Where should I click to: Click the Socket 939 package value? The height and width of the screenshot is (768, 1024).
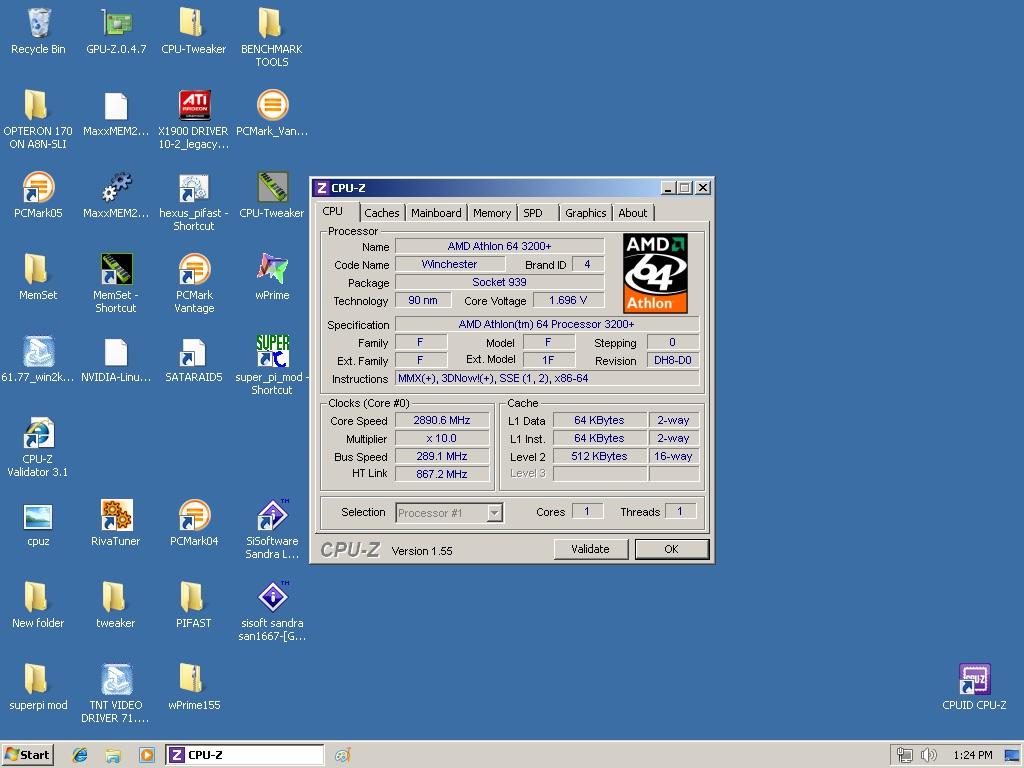click(x=500, y=282)
